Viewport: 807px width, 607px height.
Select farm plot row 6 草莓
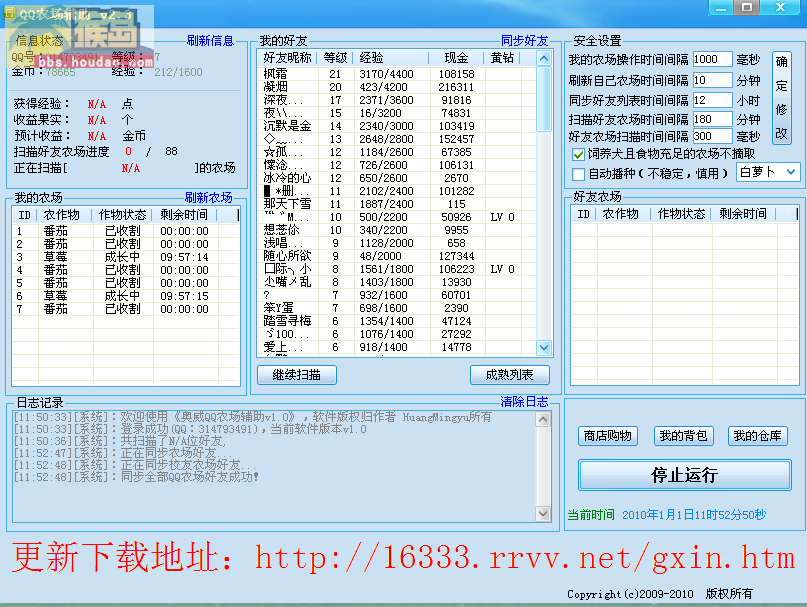click(x=126, y=296)
